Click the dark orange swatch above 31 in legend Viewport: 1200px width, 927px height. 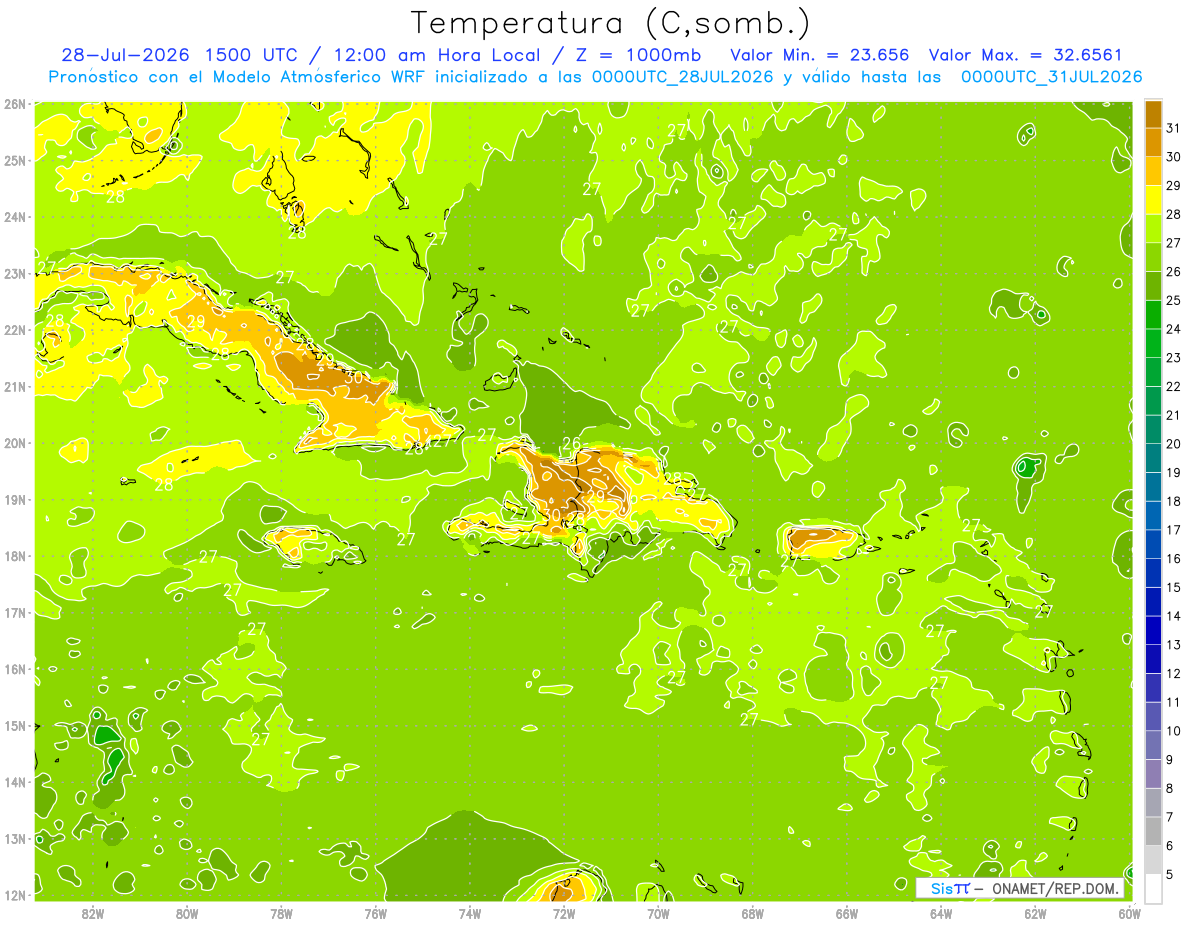[x=1153, y=114]
